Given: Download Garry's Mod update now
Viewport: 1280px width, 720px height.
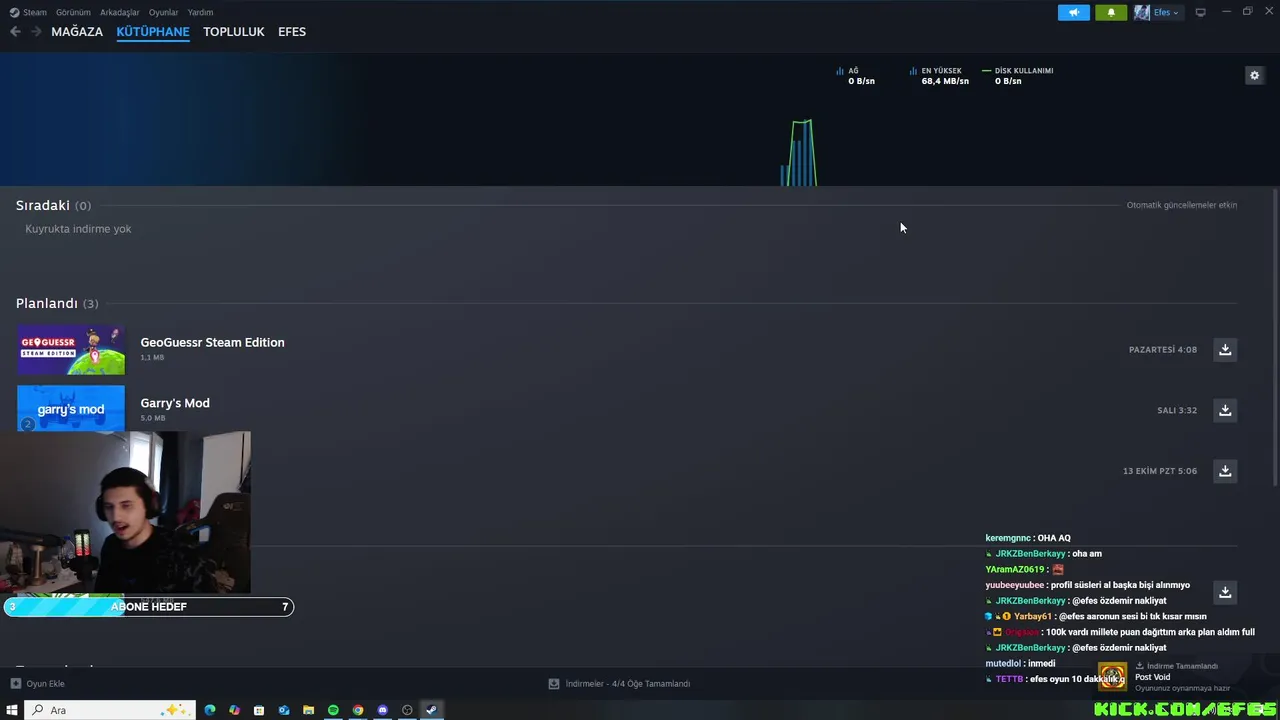Looking at the screenshot, I should coord(1225,410).
